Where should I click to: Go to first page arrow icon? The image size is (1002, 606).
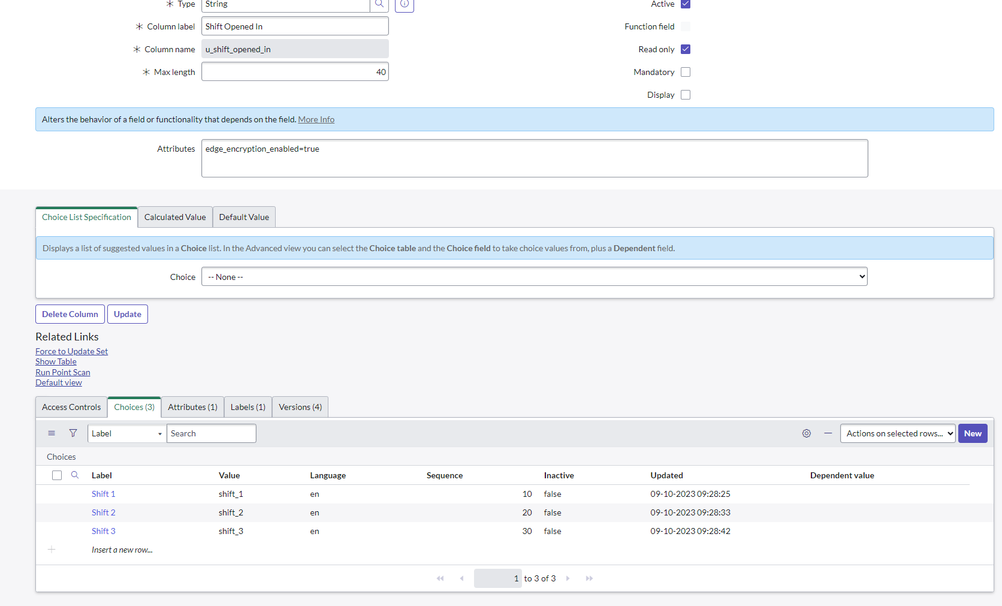pyautogui.click(x=440, y=579)
